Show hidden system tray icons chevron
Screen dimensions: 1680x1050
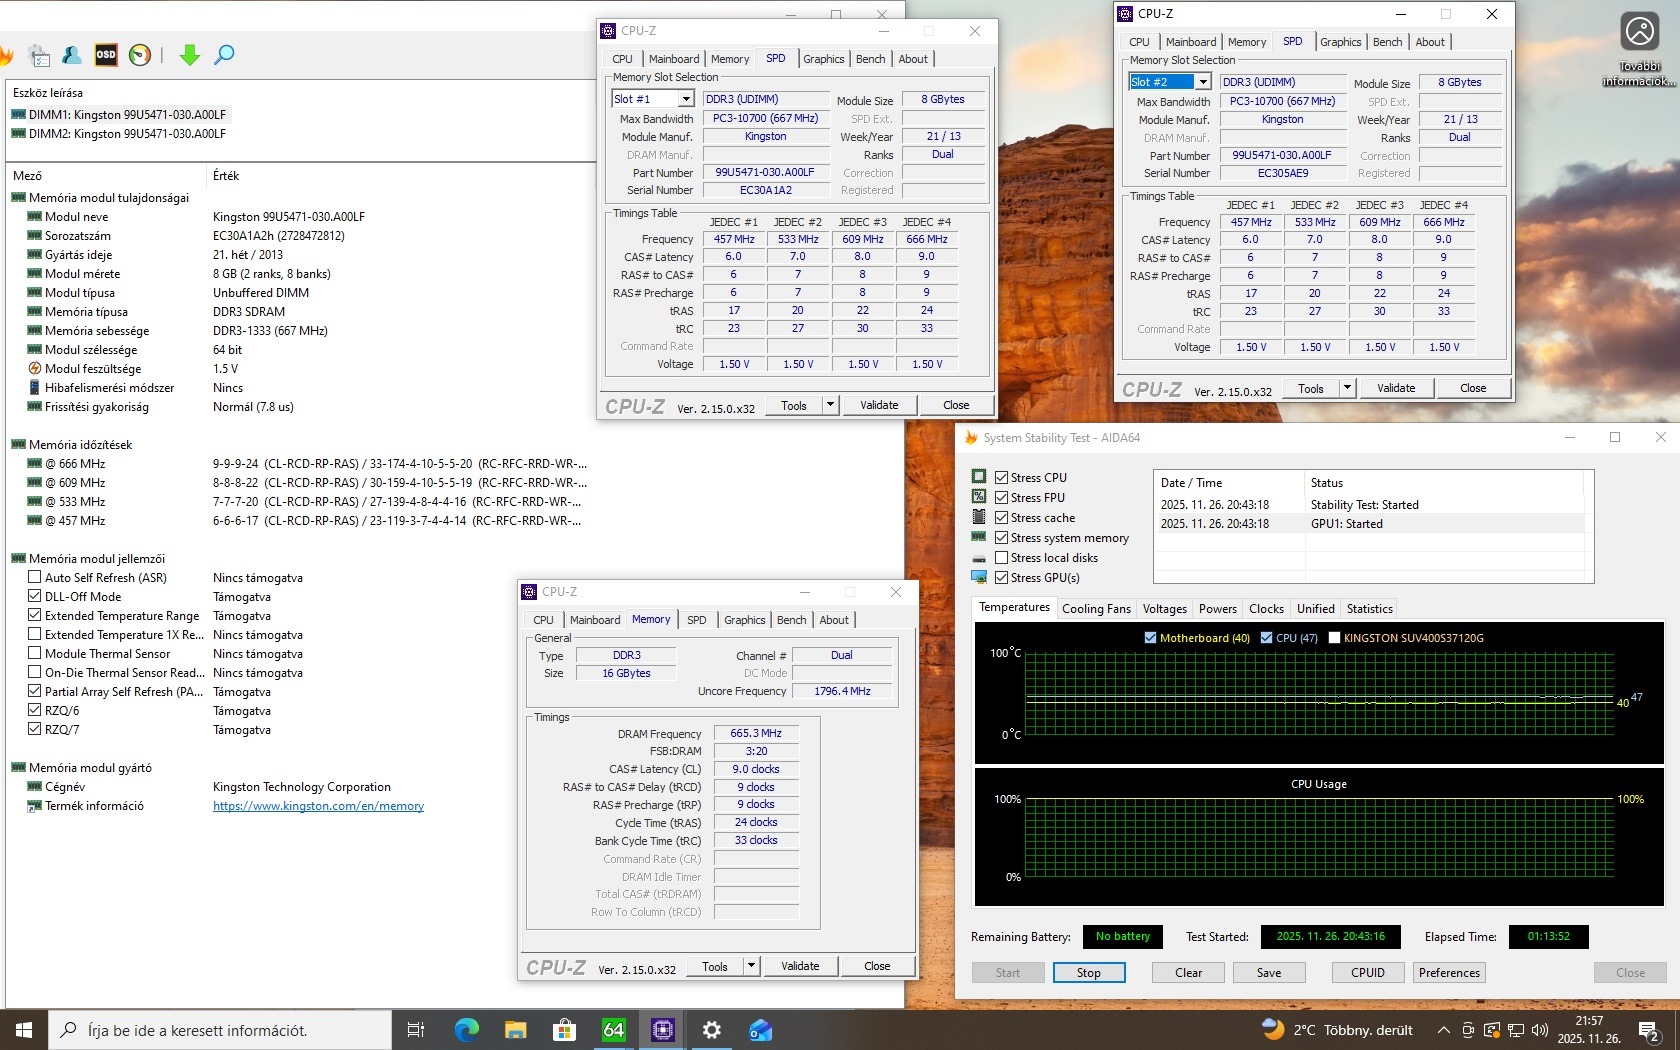tap(1443, 1030)
